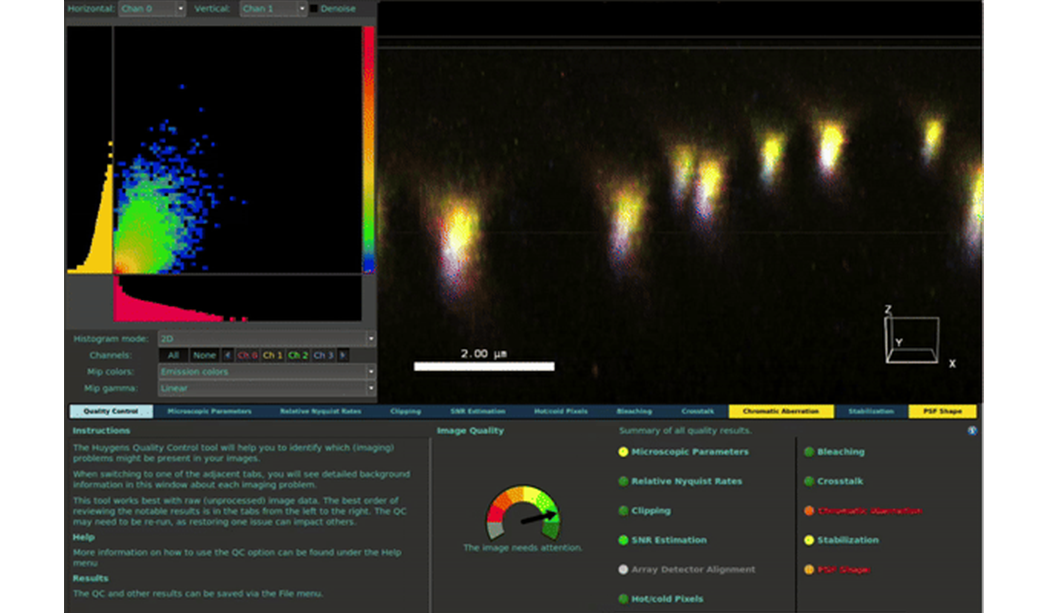Toggle channel Ch 0 visibility
The width and height of the screenshot is (1048, 613).
[247, 355]
